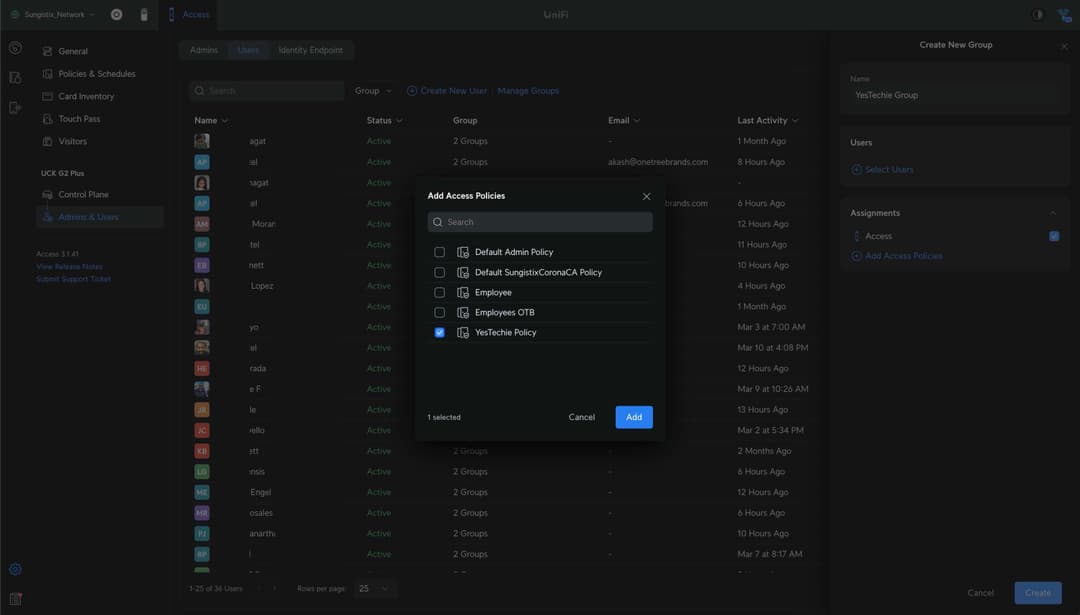Cancel the Create New Group panel

click(980, 593)
